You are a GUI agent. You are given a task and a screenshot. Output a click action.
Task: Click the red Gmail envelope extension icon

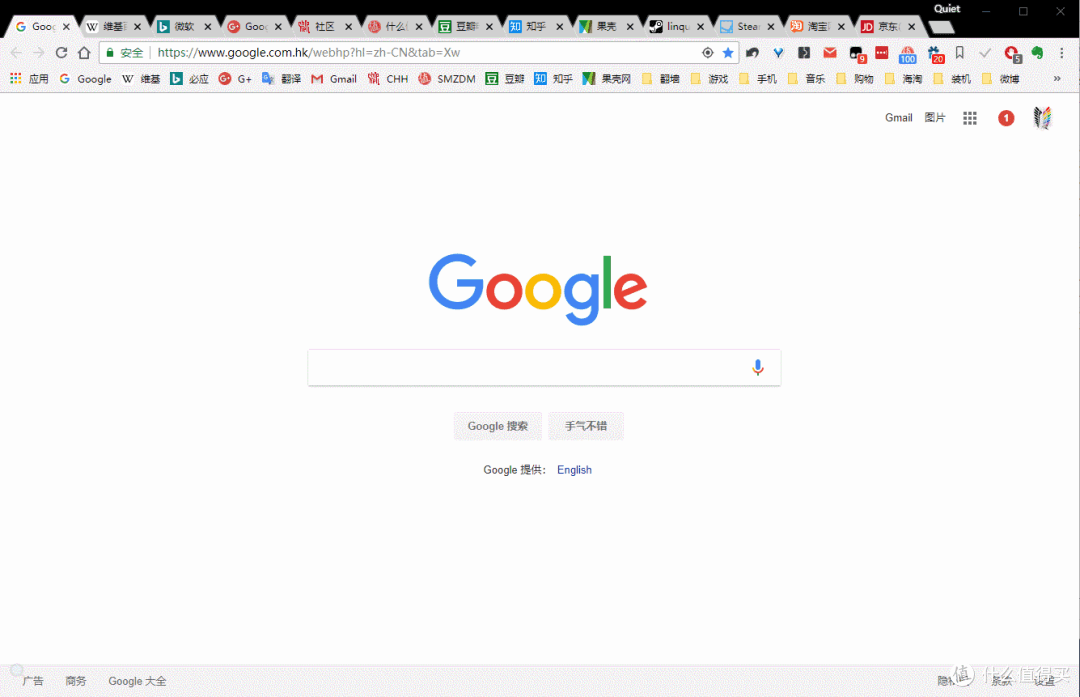point(829,52)
